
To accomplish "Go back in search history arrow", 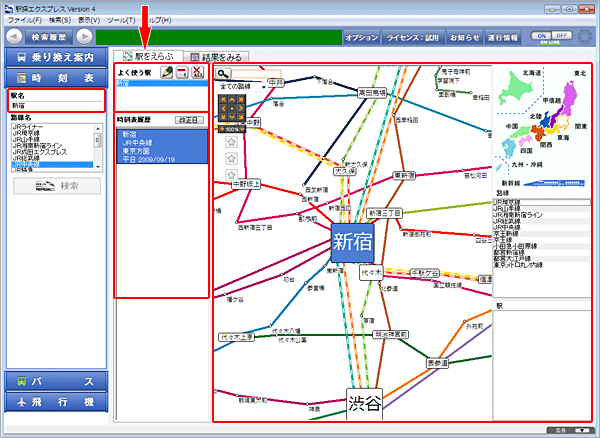I will (13, 36).
